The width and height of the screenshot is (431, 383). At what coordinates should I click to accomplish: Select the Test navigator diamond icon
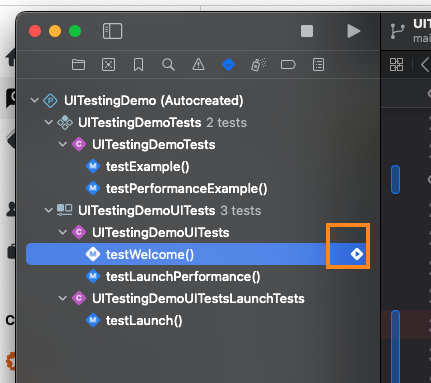pyautogui.click(x=228, y=65)
